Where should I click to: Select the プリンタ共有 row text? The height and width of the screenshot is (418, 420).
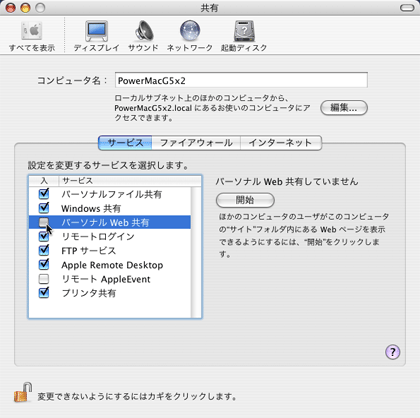[x=89, y=293]
